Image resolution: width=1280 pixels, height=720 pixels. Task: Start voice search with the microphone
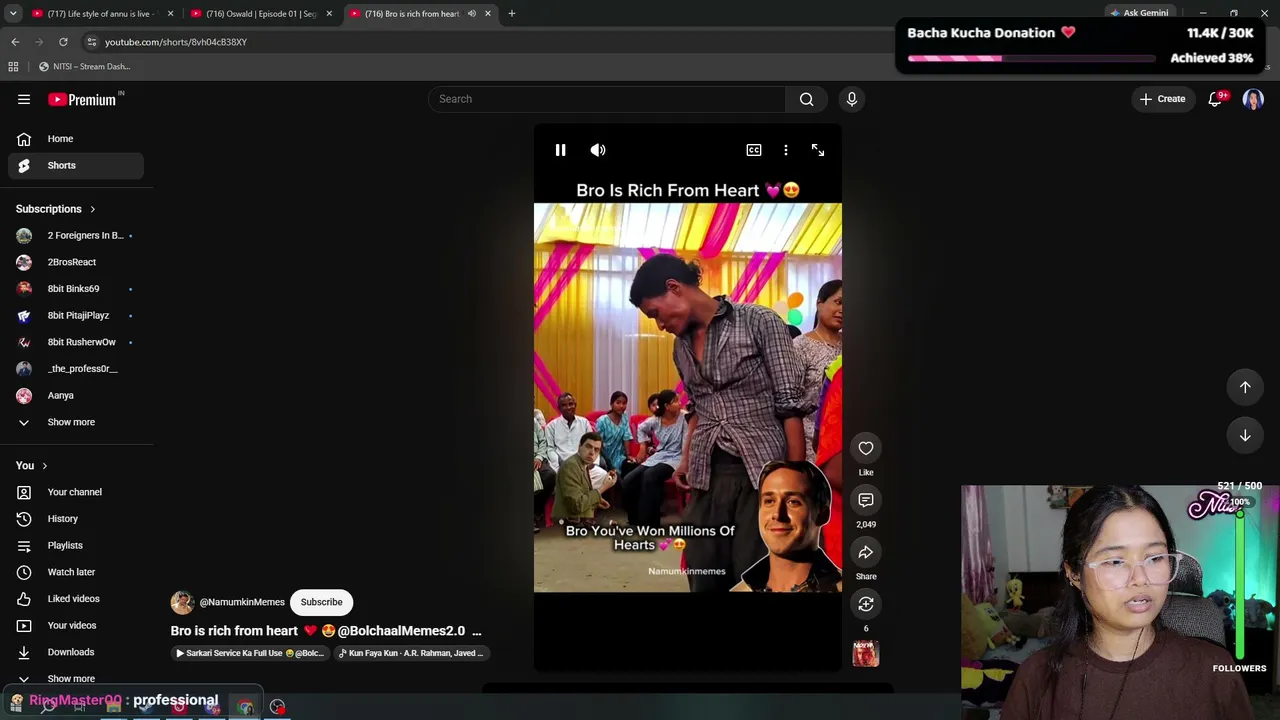(x=852, y=99)
